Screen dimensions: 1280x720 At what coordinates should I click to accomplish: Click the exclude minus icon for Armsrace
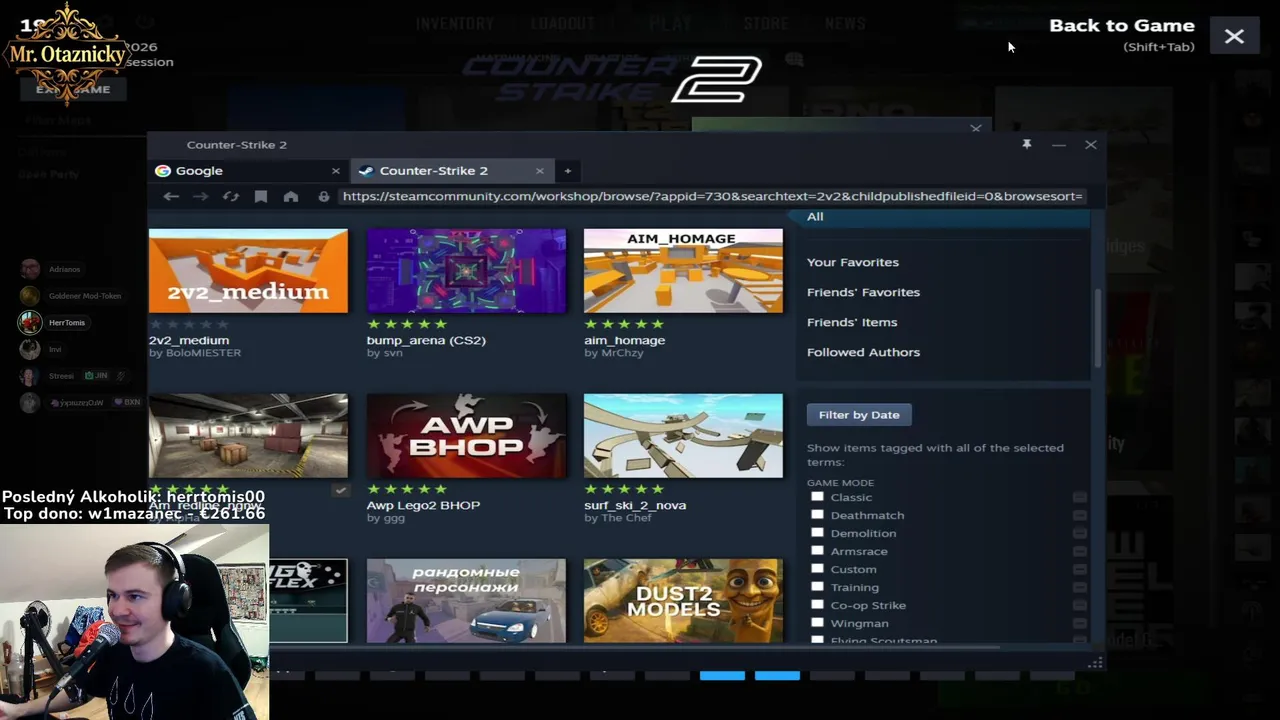tap(1080, 551)
